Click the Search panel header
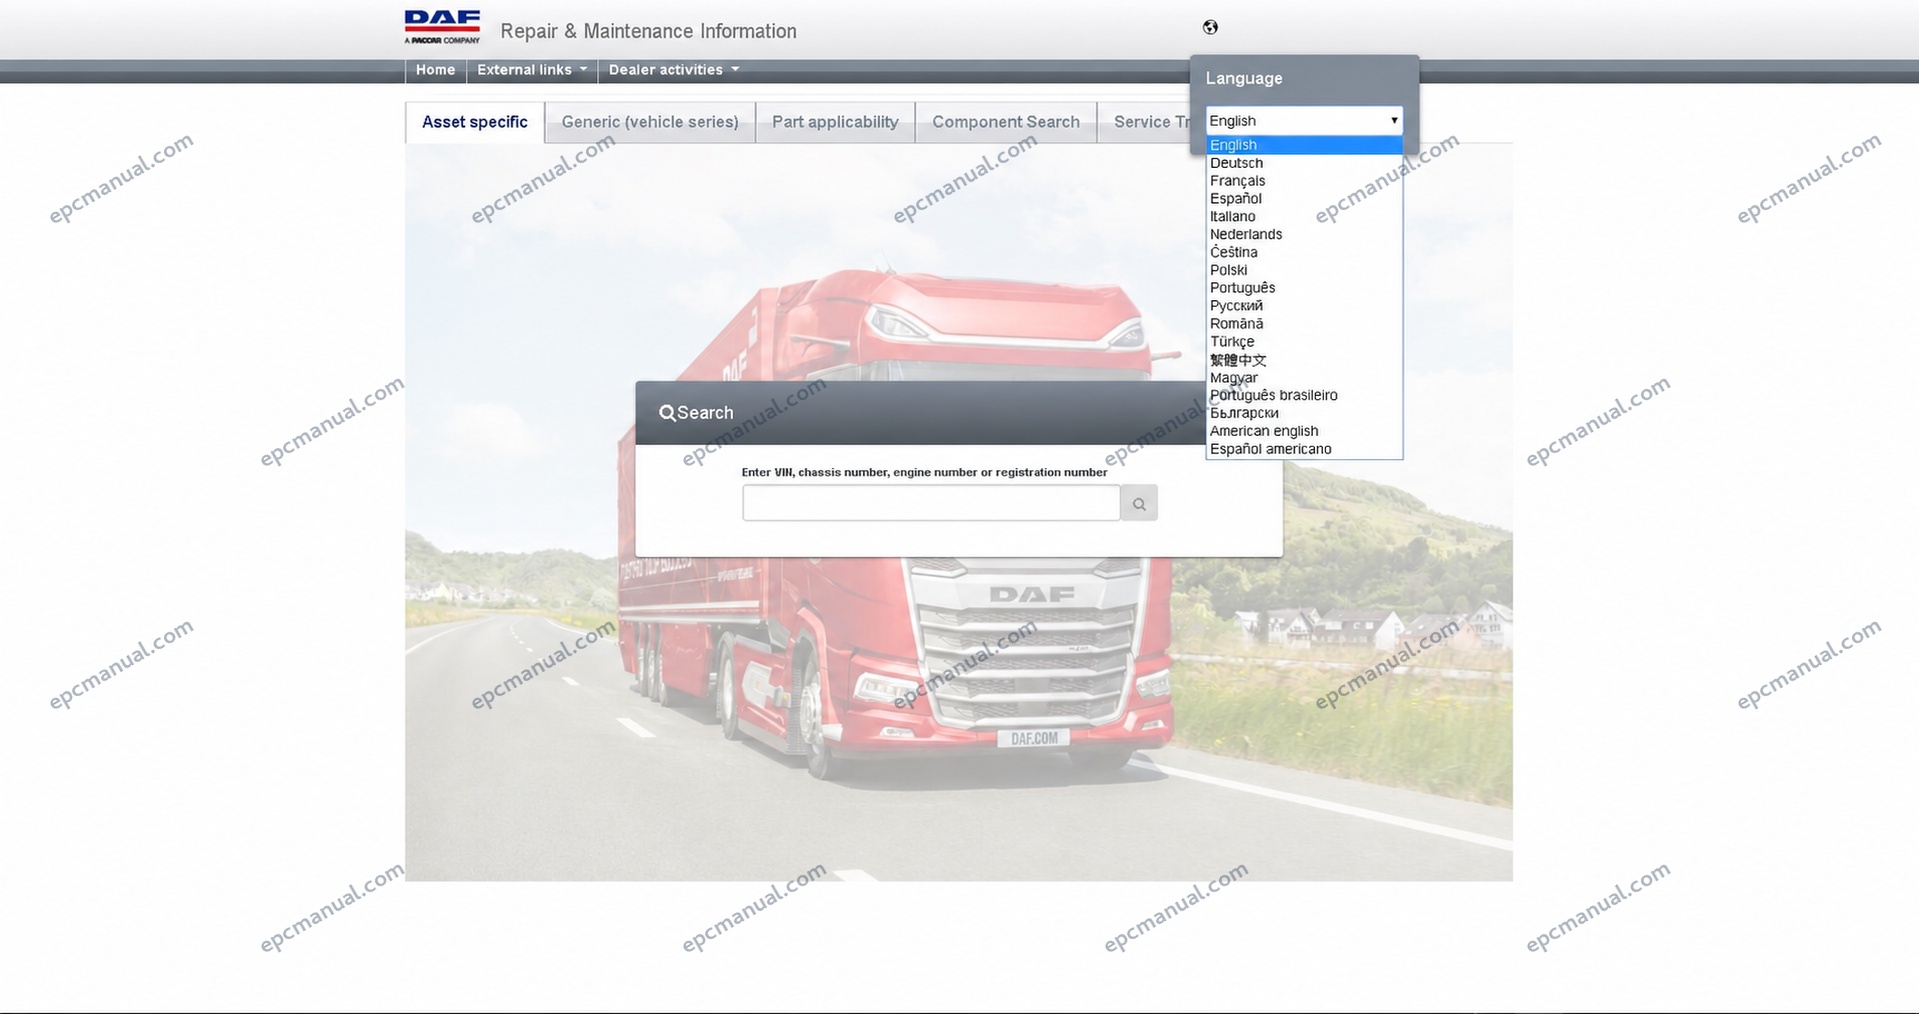The width and height of the screenshot is (1919, 1014). (921, 413)
